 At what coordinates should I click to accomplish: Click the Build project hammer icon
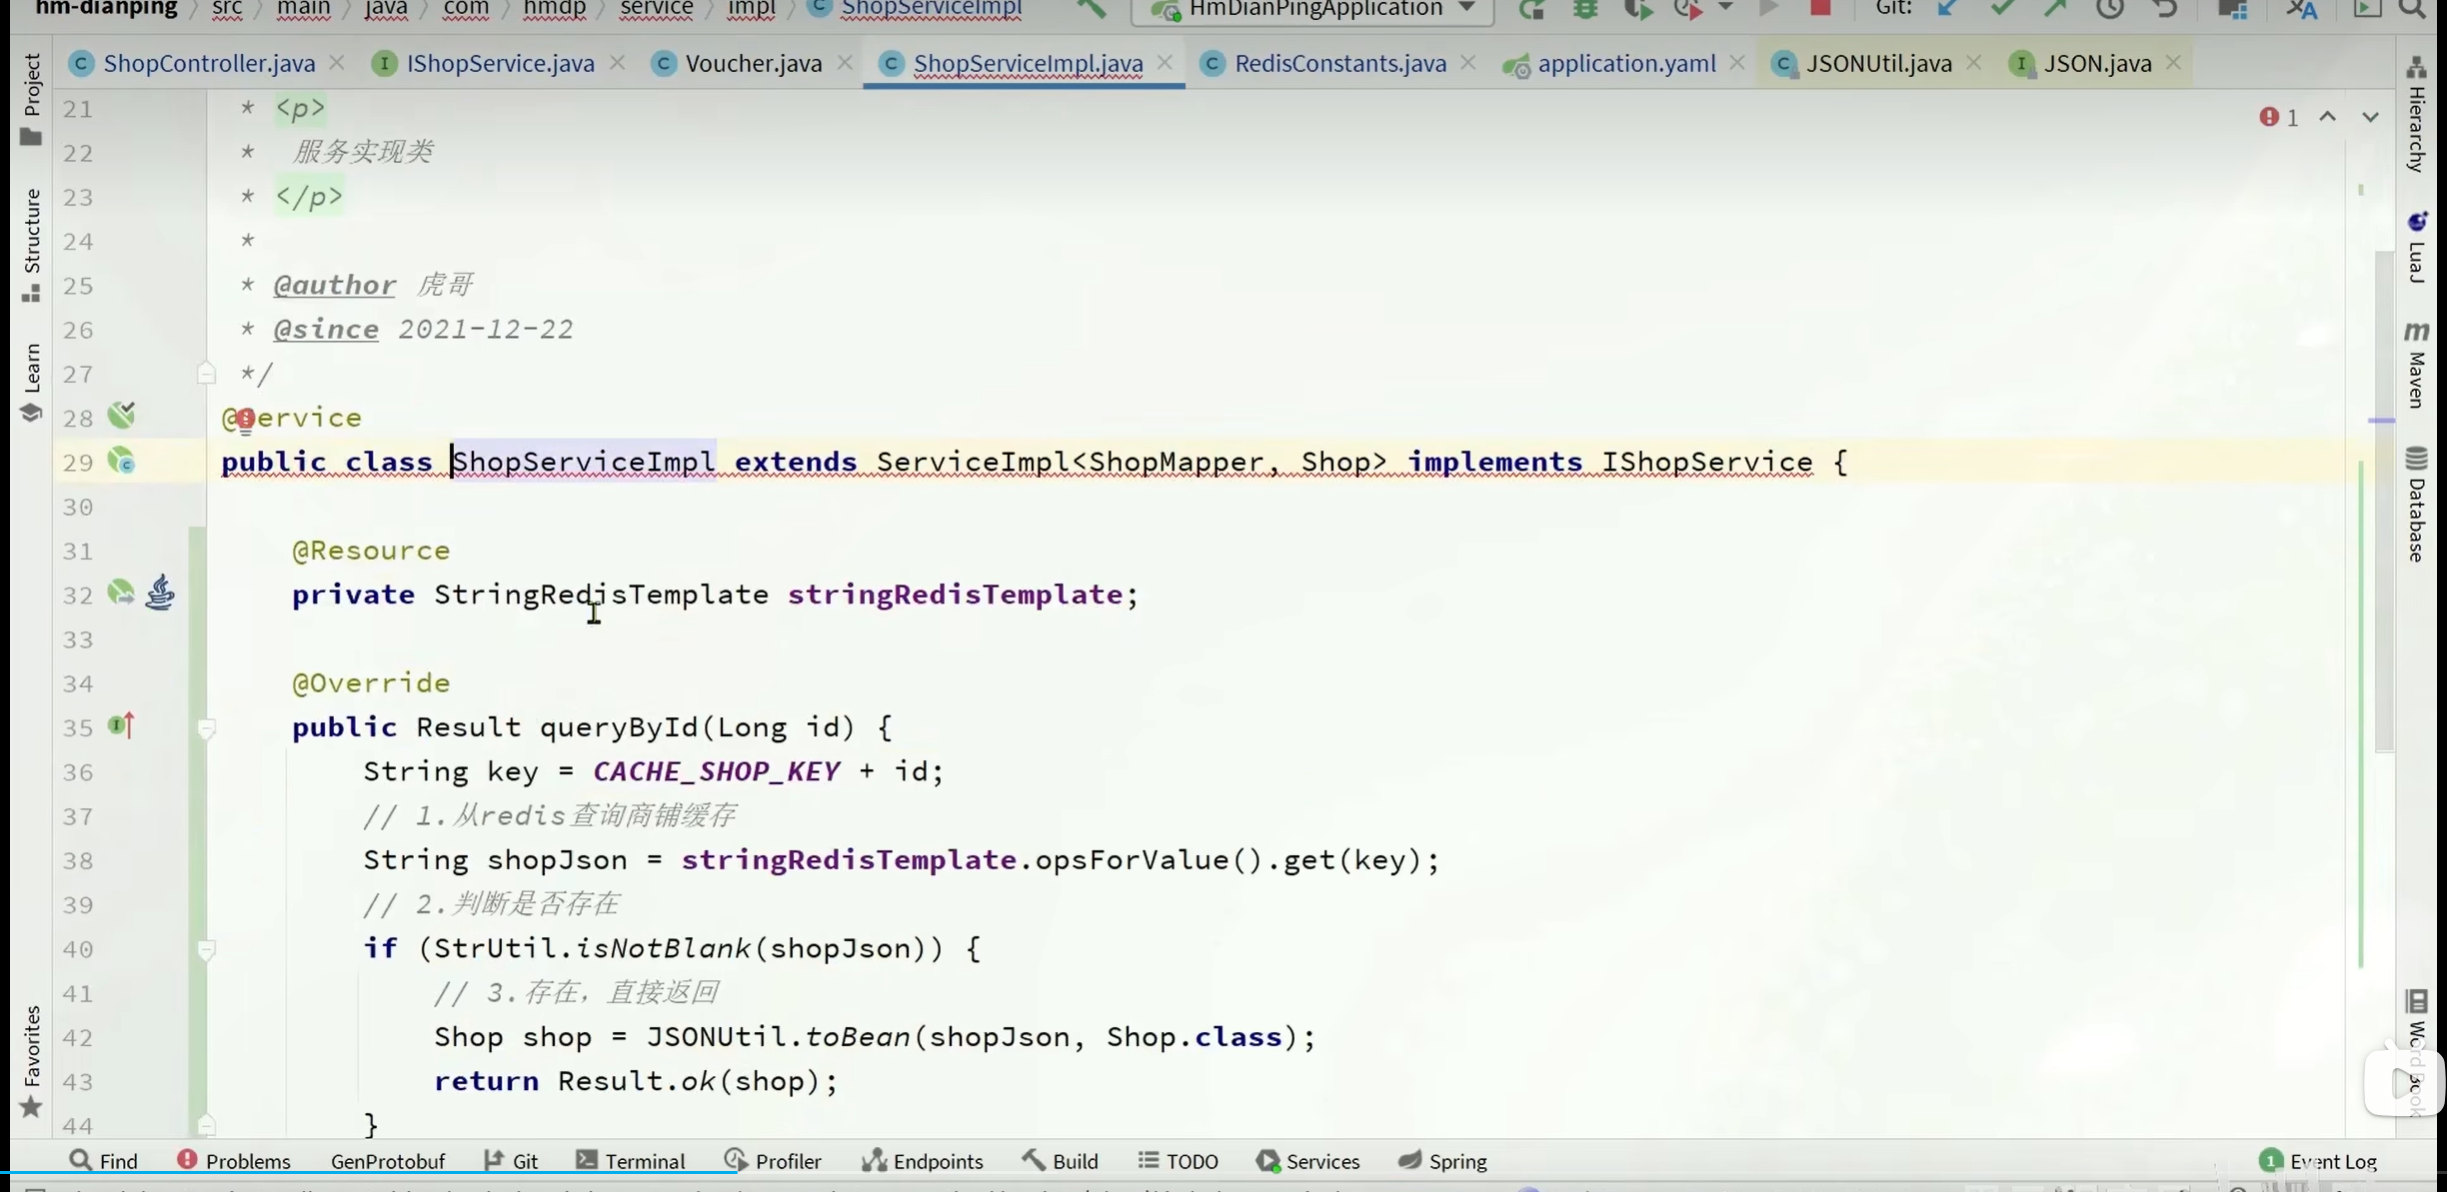tap(1090, 9)
